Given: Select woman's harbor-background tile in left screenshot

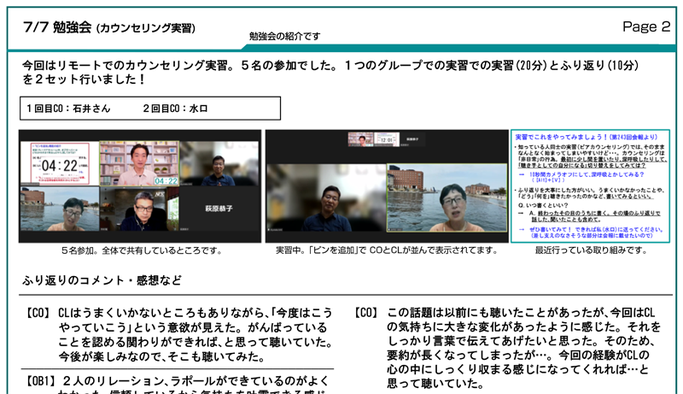Looking at the screenshot, I should click(x=60, y=209).
